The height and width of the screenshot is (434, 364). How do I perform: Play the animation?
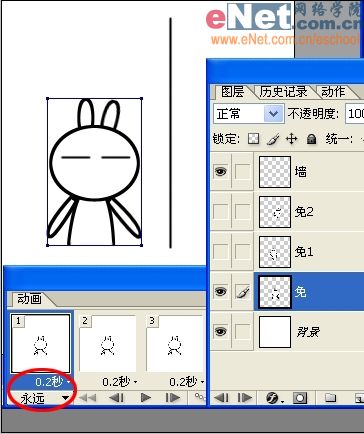point(146,398)
